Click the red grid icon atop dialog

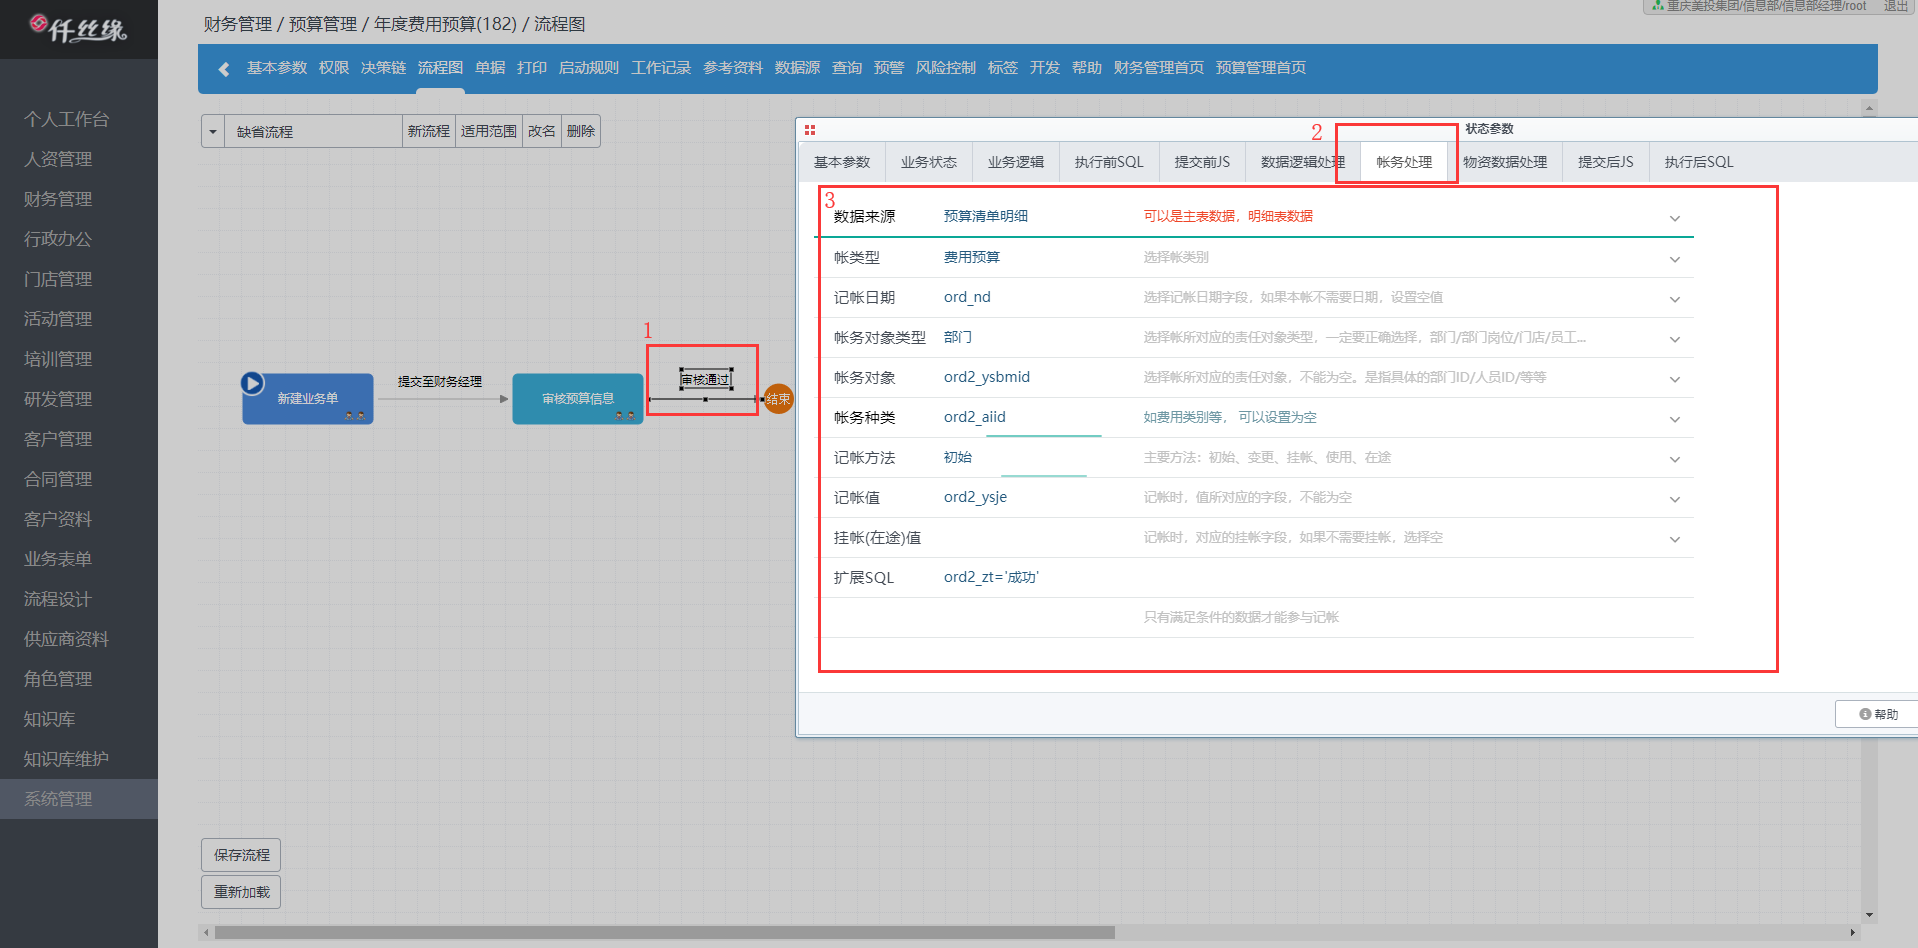pyautogui.click(x=810, y=130)
